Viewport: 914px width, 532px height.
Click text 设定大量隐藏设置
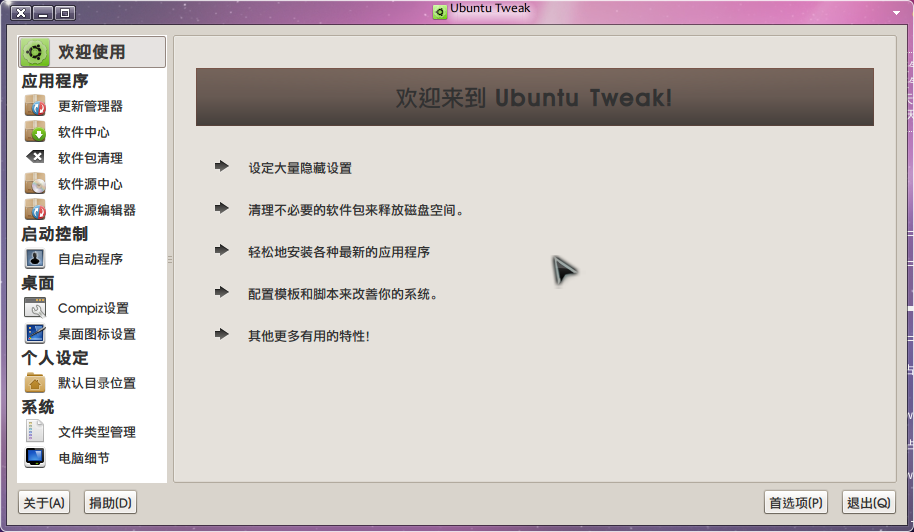(300, 168)
